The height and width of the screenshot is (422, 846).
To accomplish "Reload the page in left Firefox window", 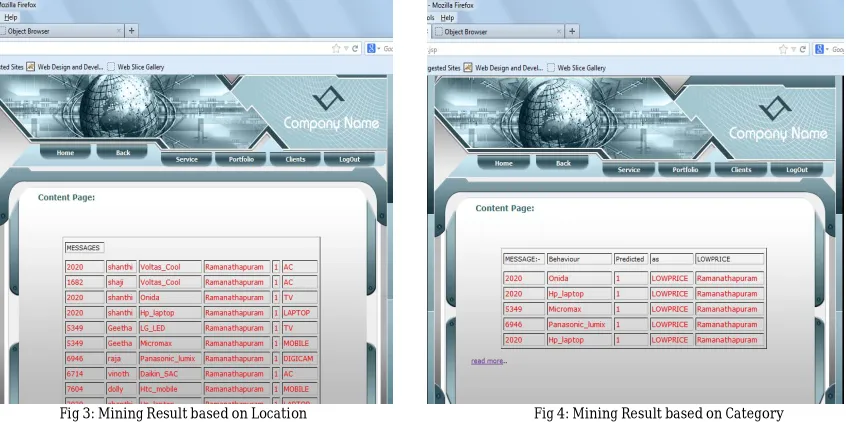I will (355, 49).
